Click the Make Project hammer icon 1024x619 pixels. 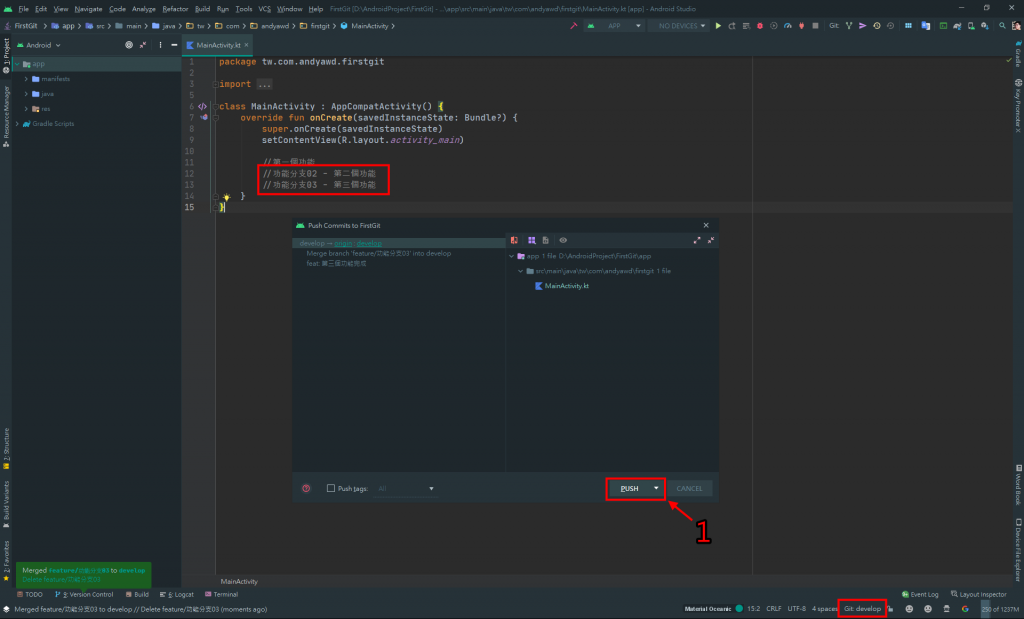tap(573, 26)
